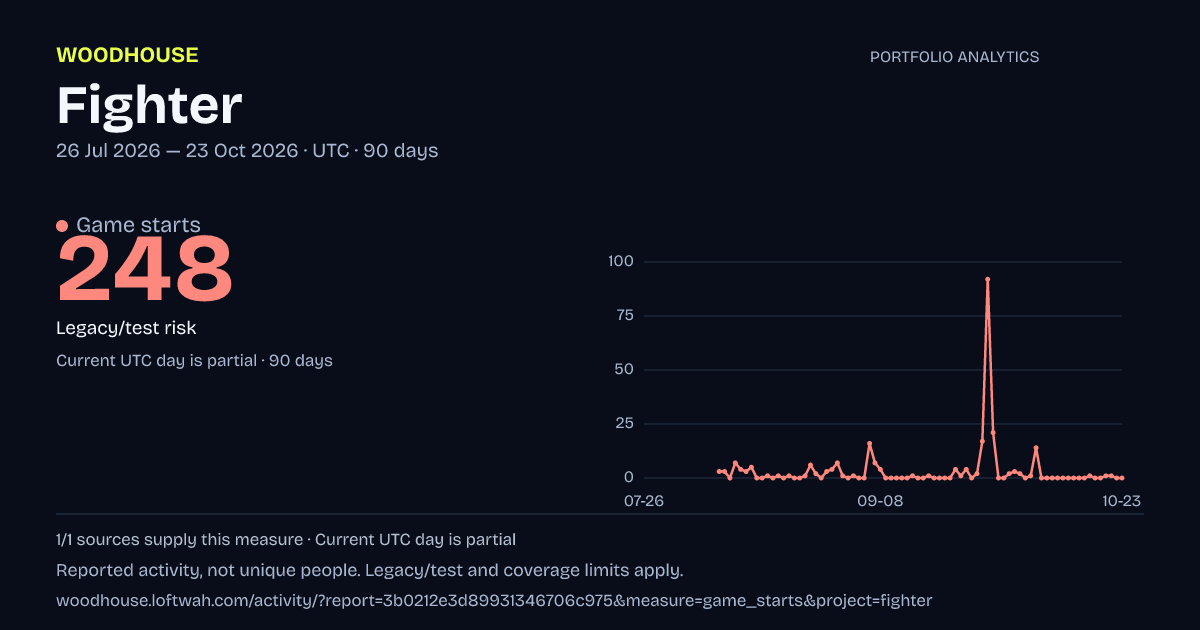Click the 75 y-axis label

(625, 316)
